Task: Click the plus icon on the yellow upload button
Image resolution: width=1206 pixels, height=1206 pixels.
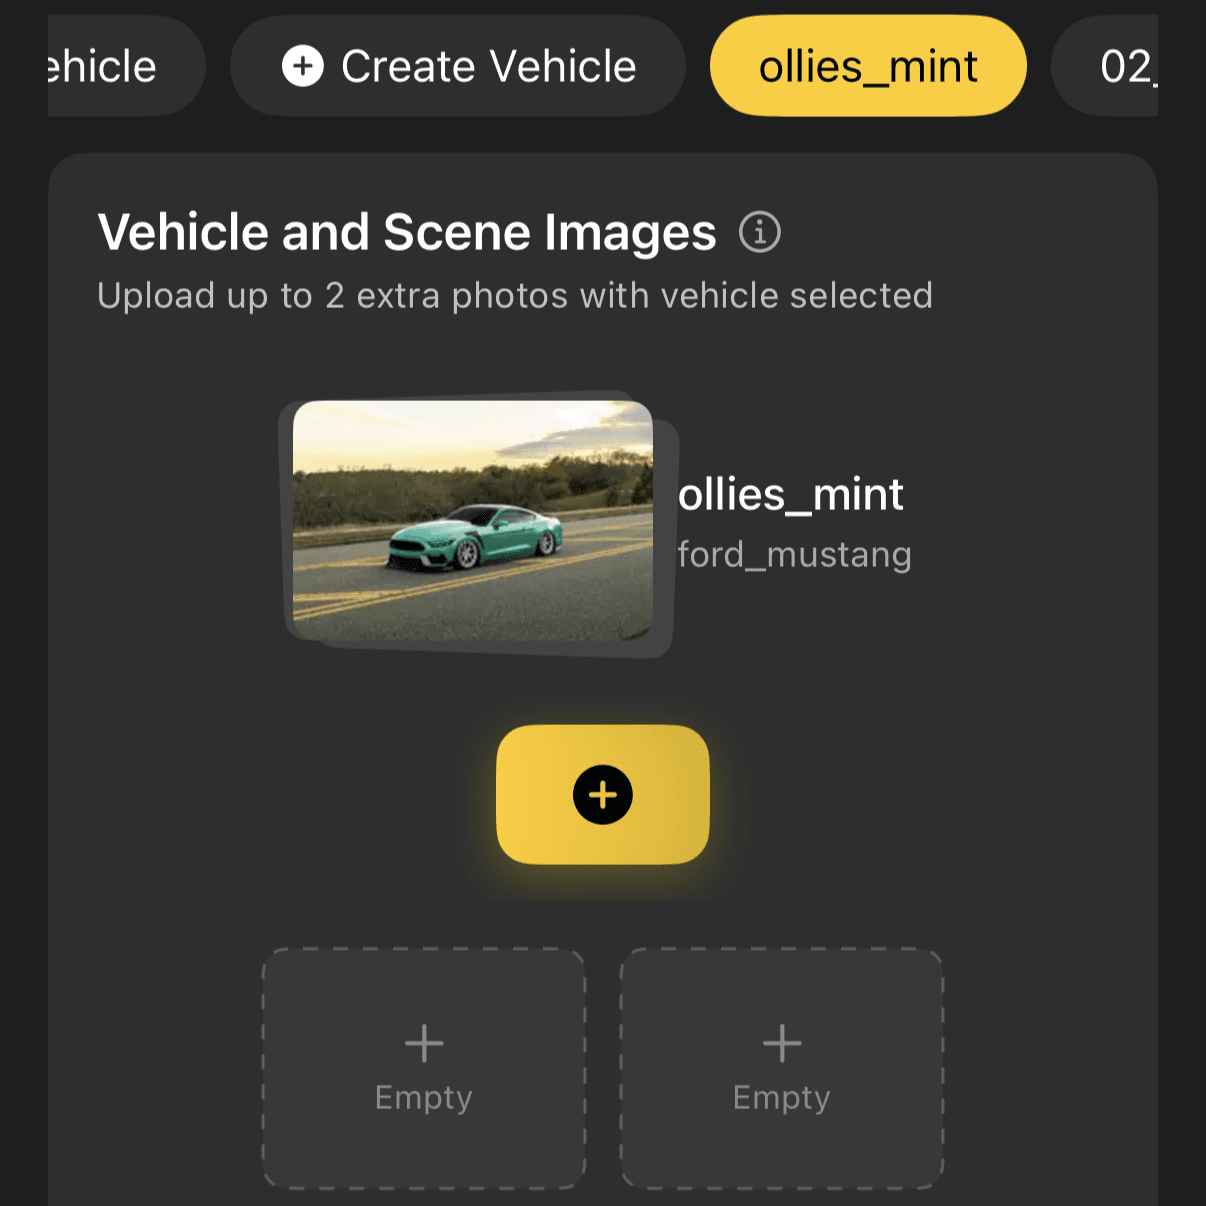Action: tap(602, 795)
